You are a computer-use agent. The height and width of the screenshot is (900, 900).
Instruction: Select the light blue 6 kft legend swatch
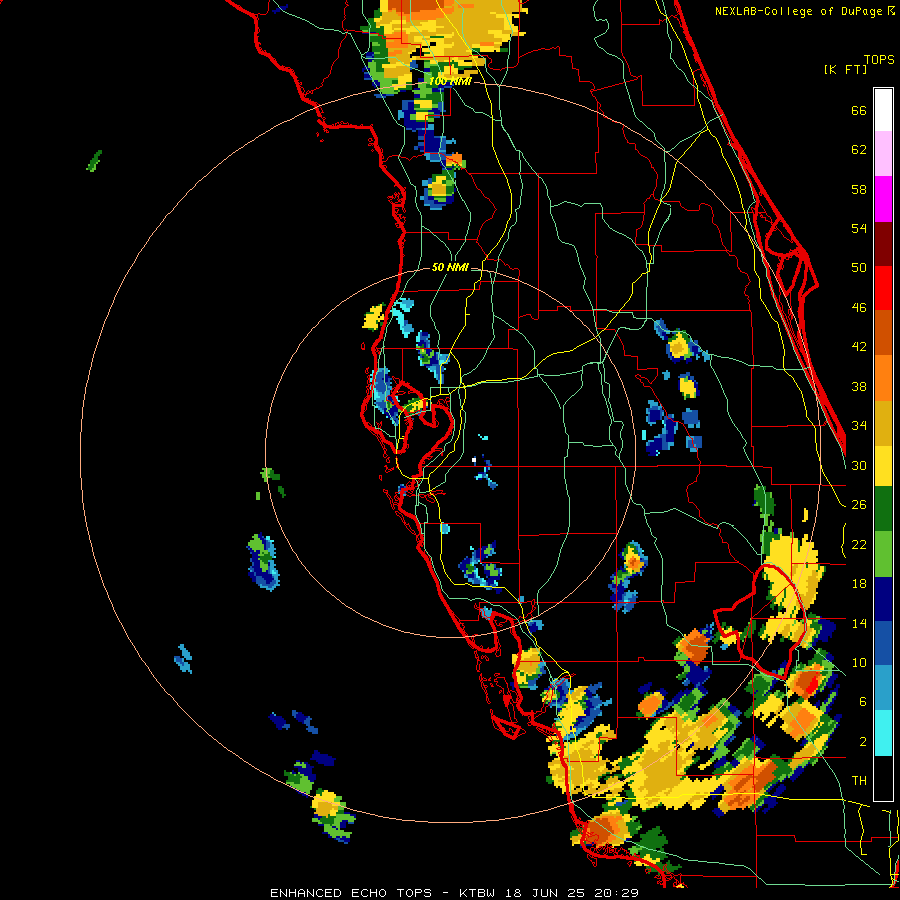[883, 689]
